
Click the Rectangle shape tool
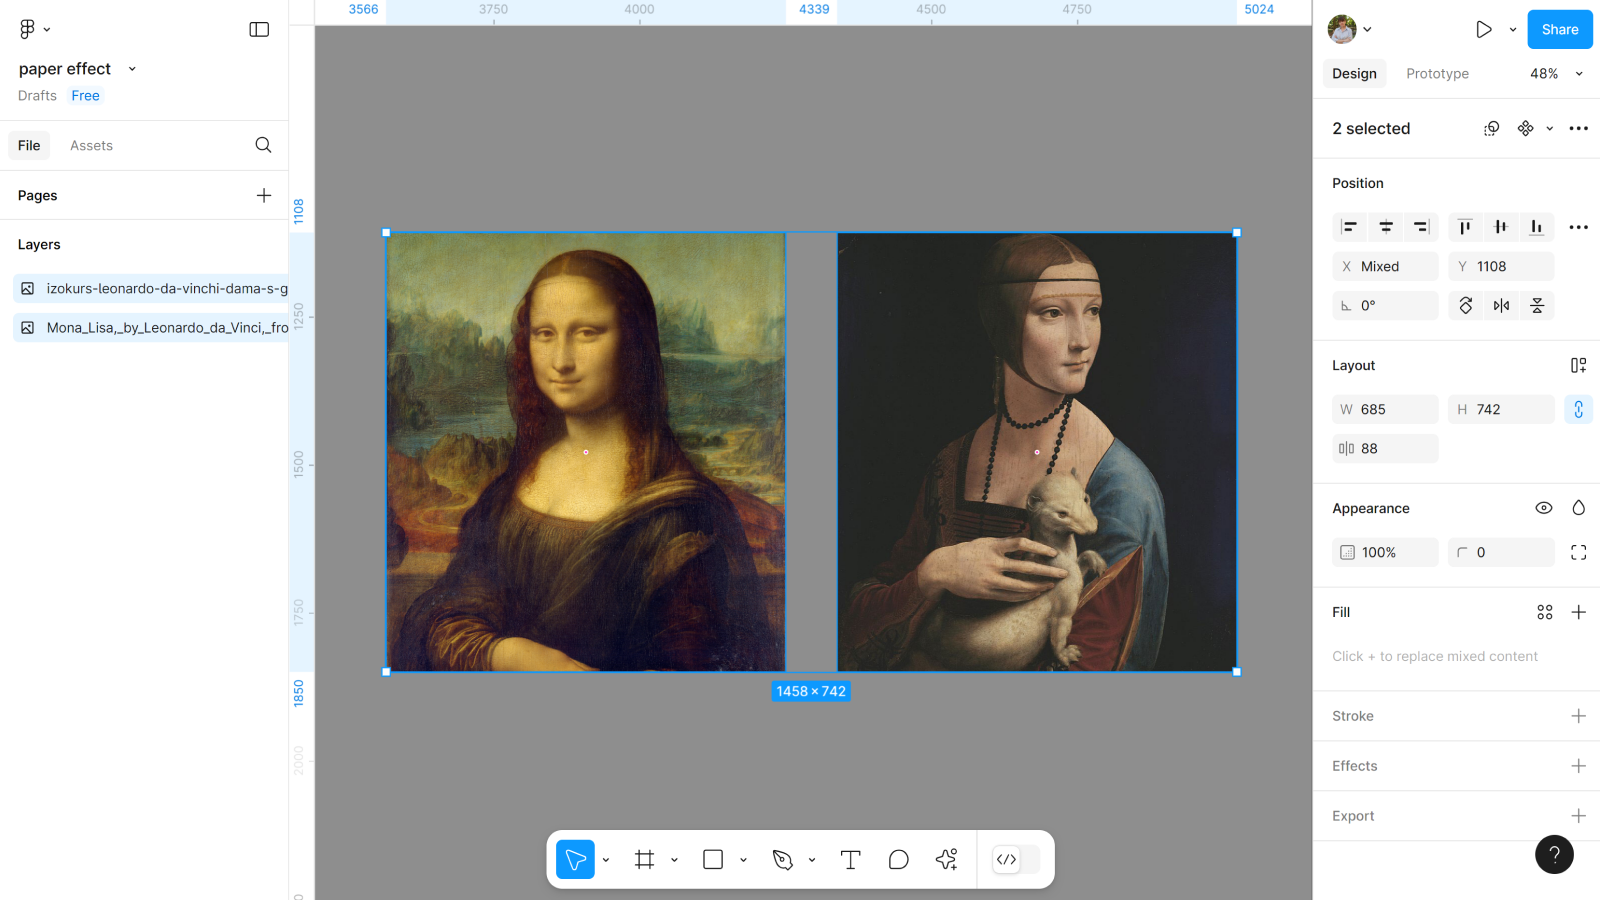coord(713,860)
